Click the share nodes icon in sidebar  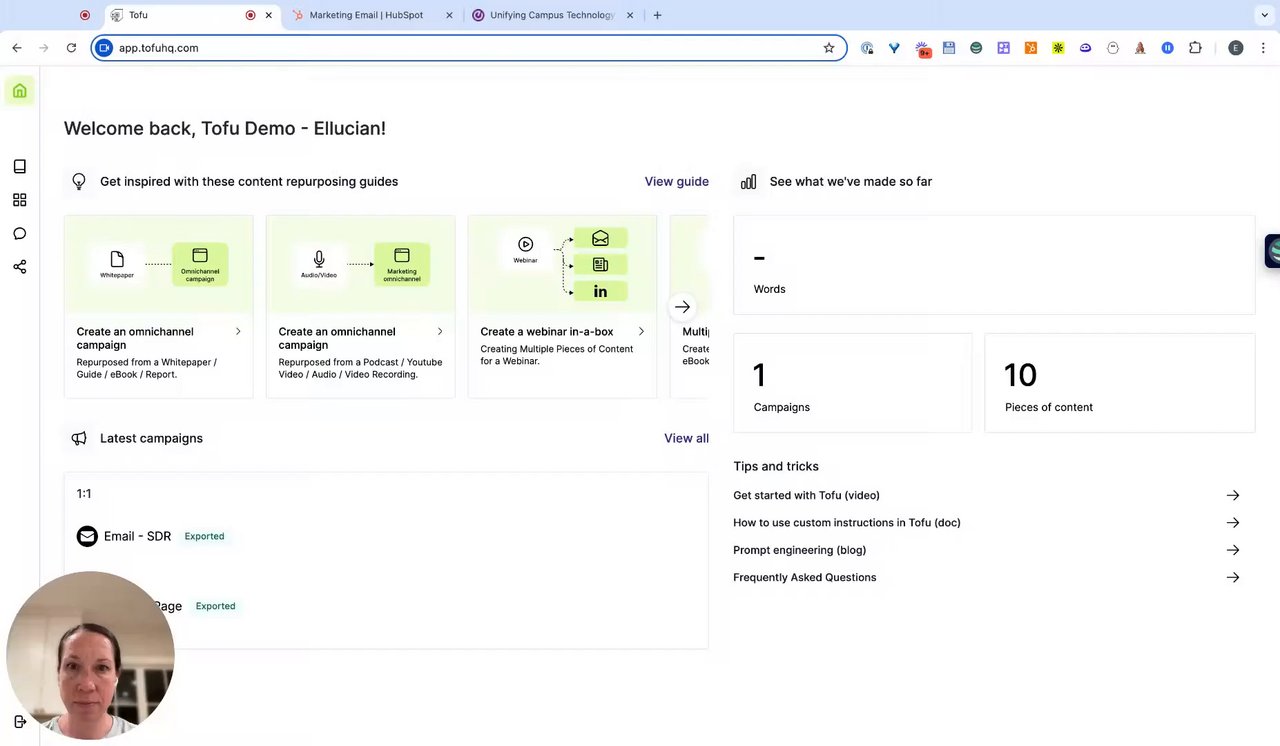click(19, 267)
